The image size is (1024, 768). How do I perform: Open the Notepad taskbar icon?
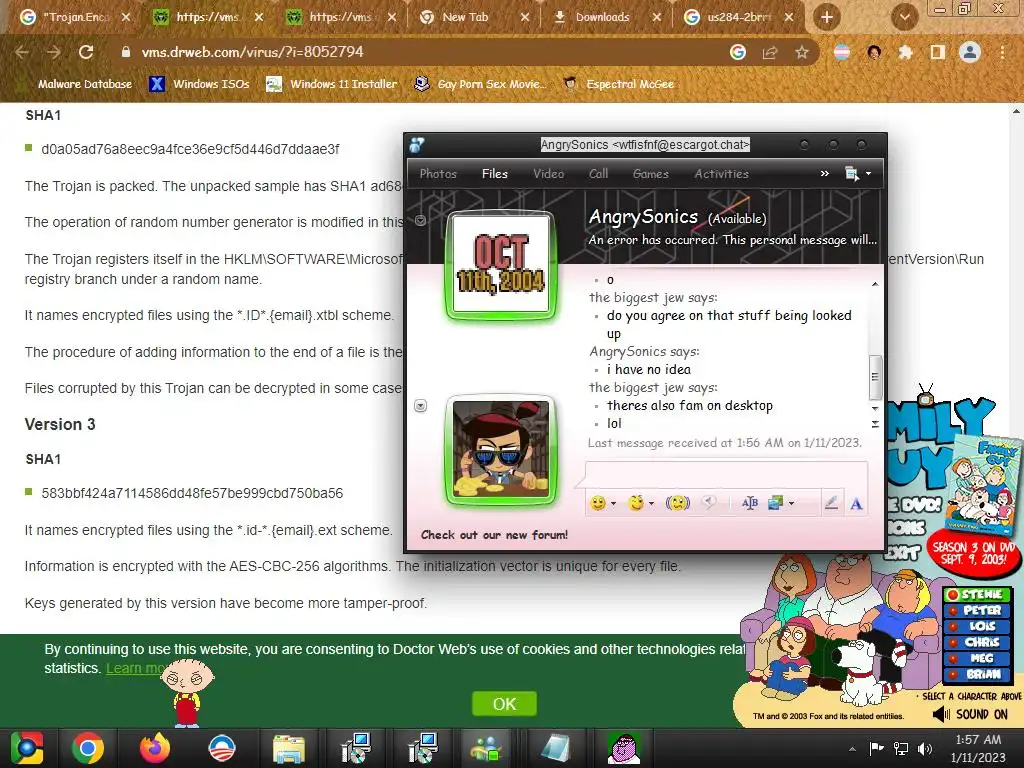[x=554, y=748]
